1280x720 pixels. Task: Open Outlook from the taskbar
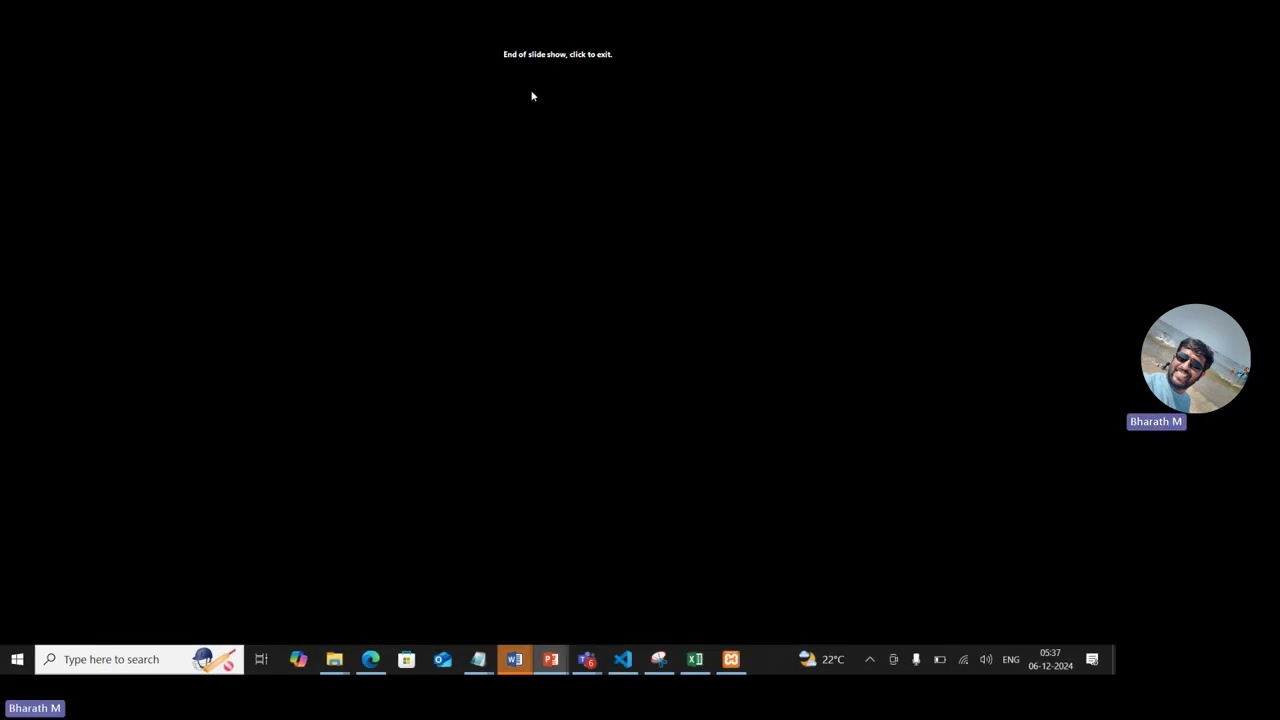point(442,659)
